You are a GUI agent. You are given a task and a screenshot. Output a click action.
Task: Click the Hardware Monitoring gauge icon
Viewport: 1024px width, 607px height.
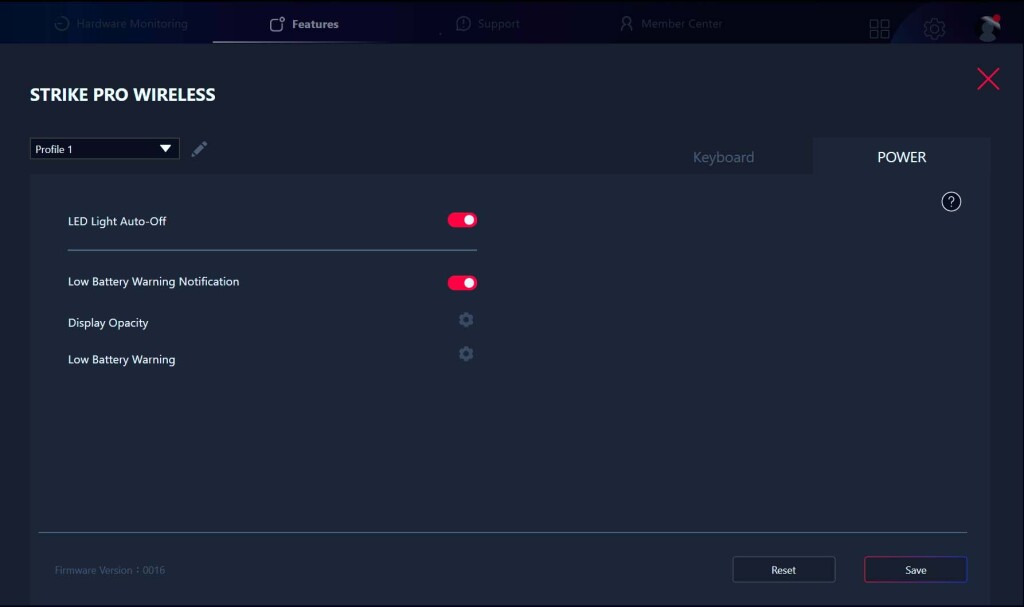pyautogui.click(x=62, y=24)
